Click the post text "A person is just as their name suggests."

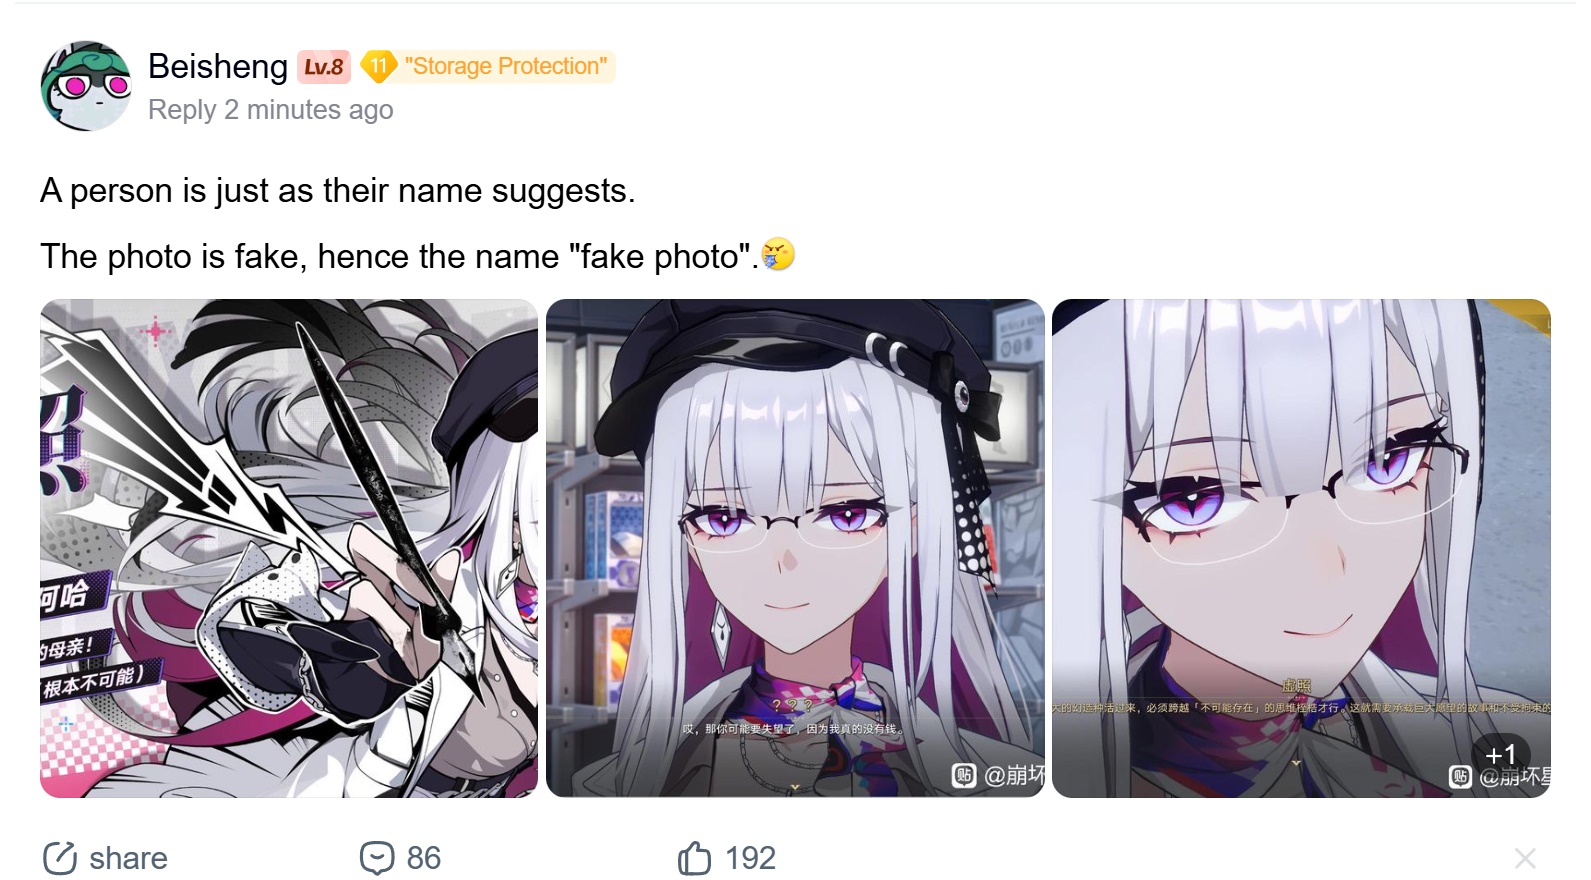(338, 190)
